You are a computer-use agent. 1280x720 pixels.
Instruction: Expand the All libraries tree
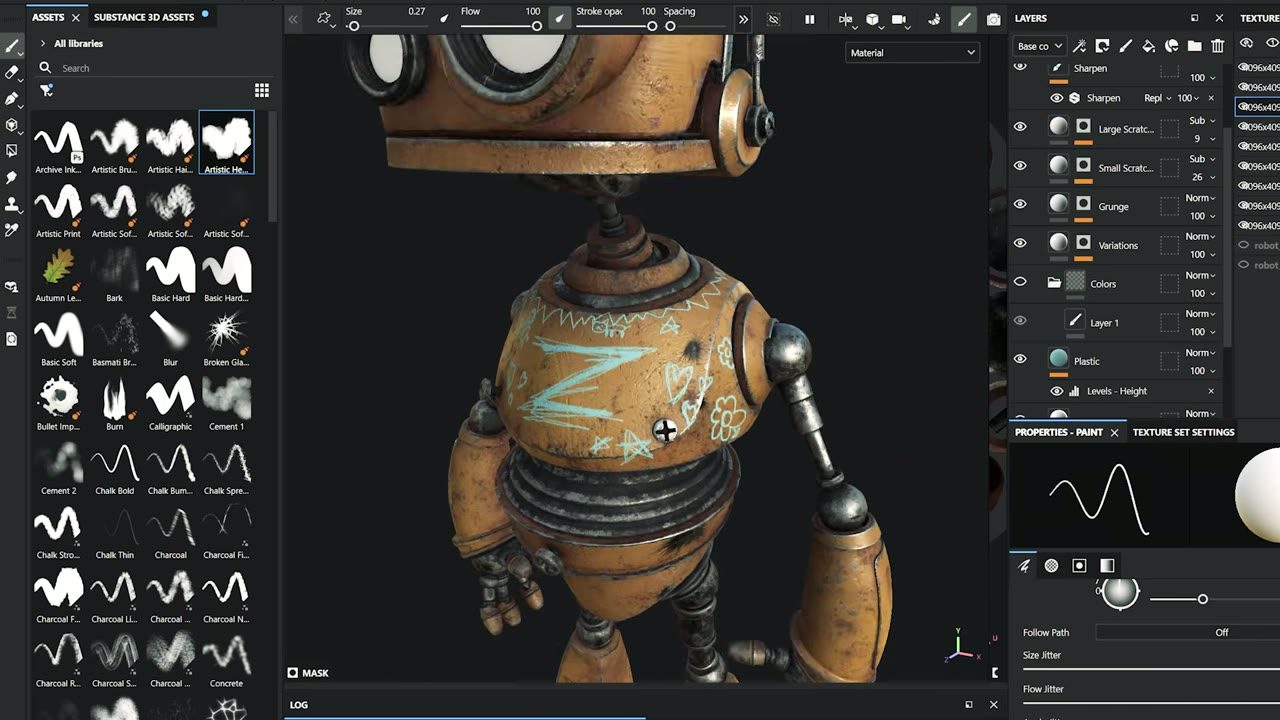tap(42, 44)
